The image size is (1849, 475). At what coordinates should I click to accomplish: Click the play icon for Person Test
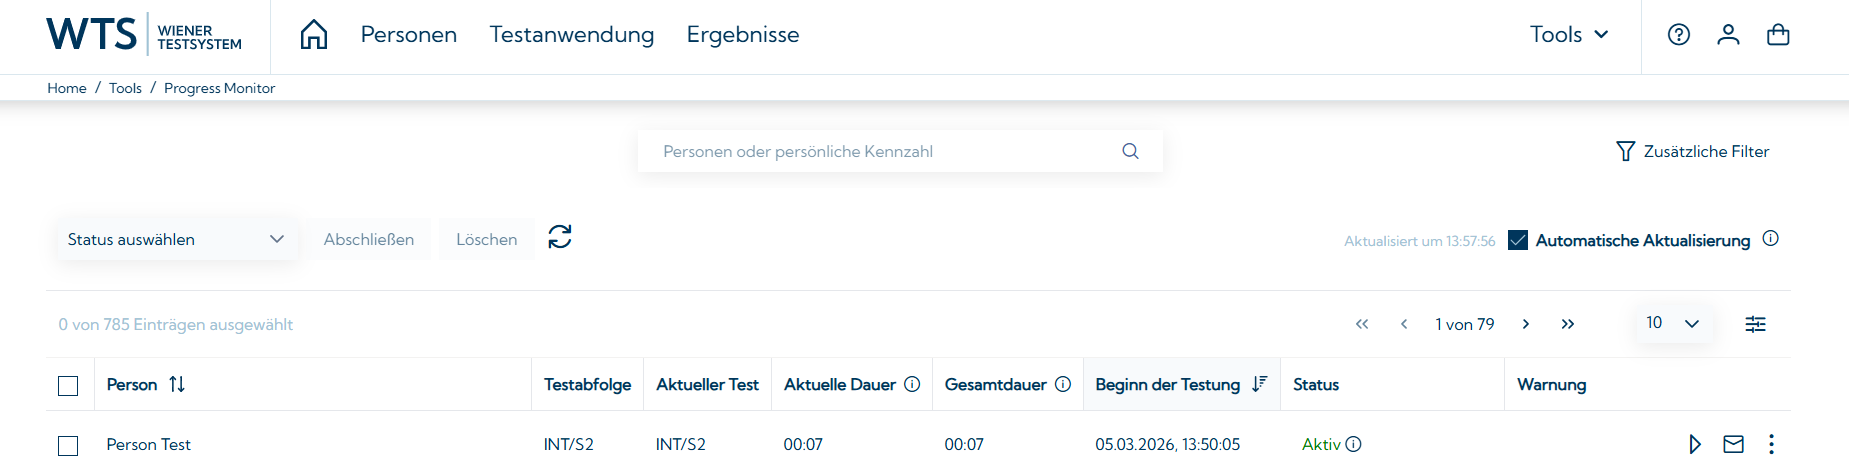pos(1695,444)
